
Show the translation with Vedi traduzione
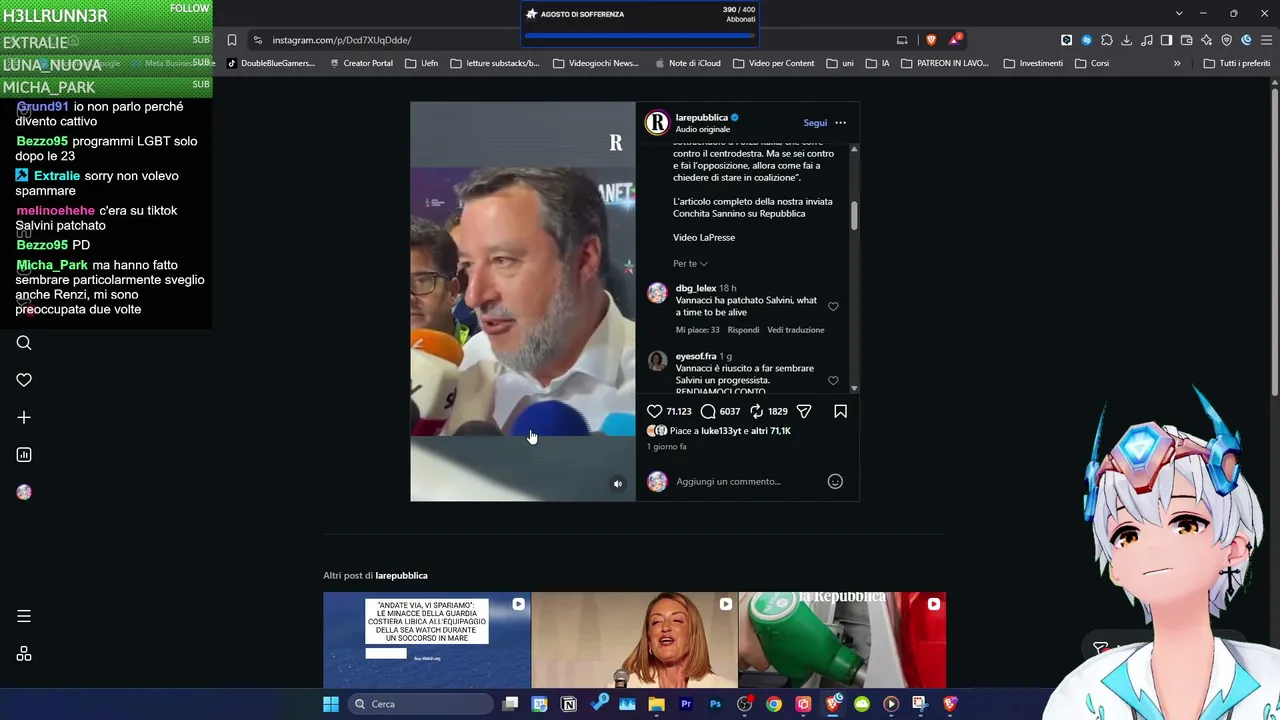[x=796, y=330]
